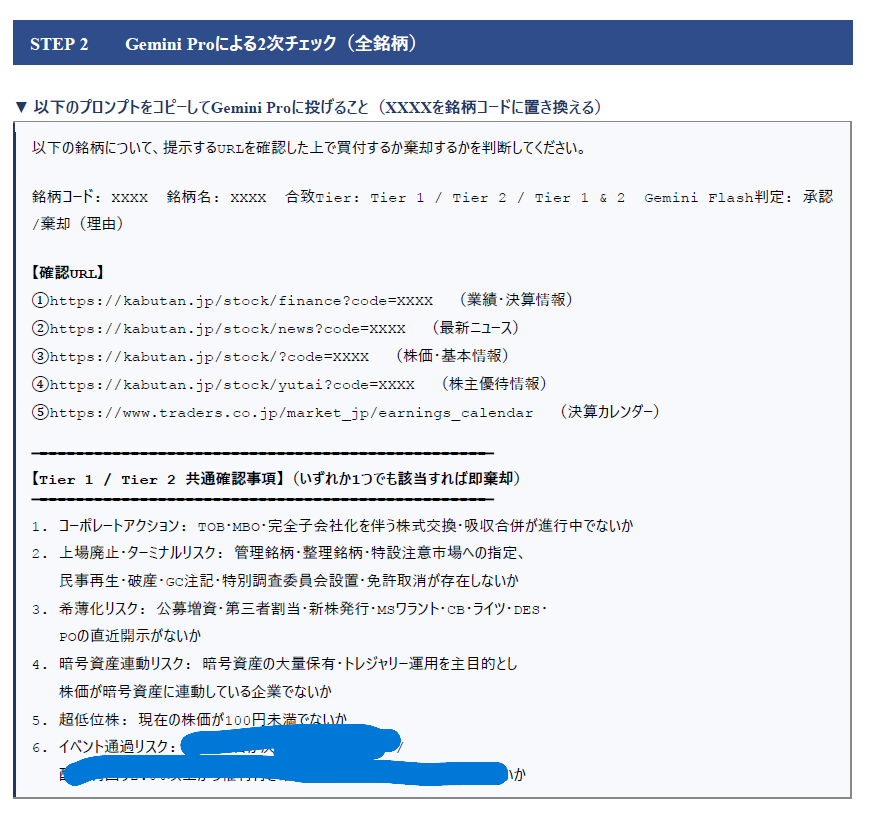Click item 4 暗号資産連動リスク line

tap(274, 664)
